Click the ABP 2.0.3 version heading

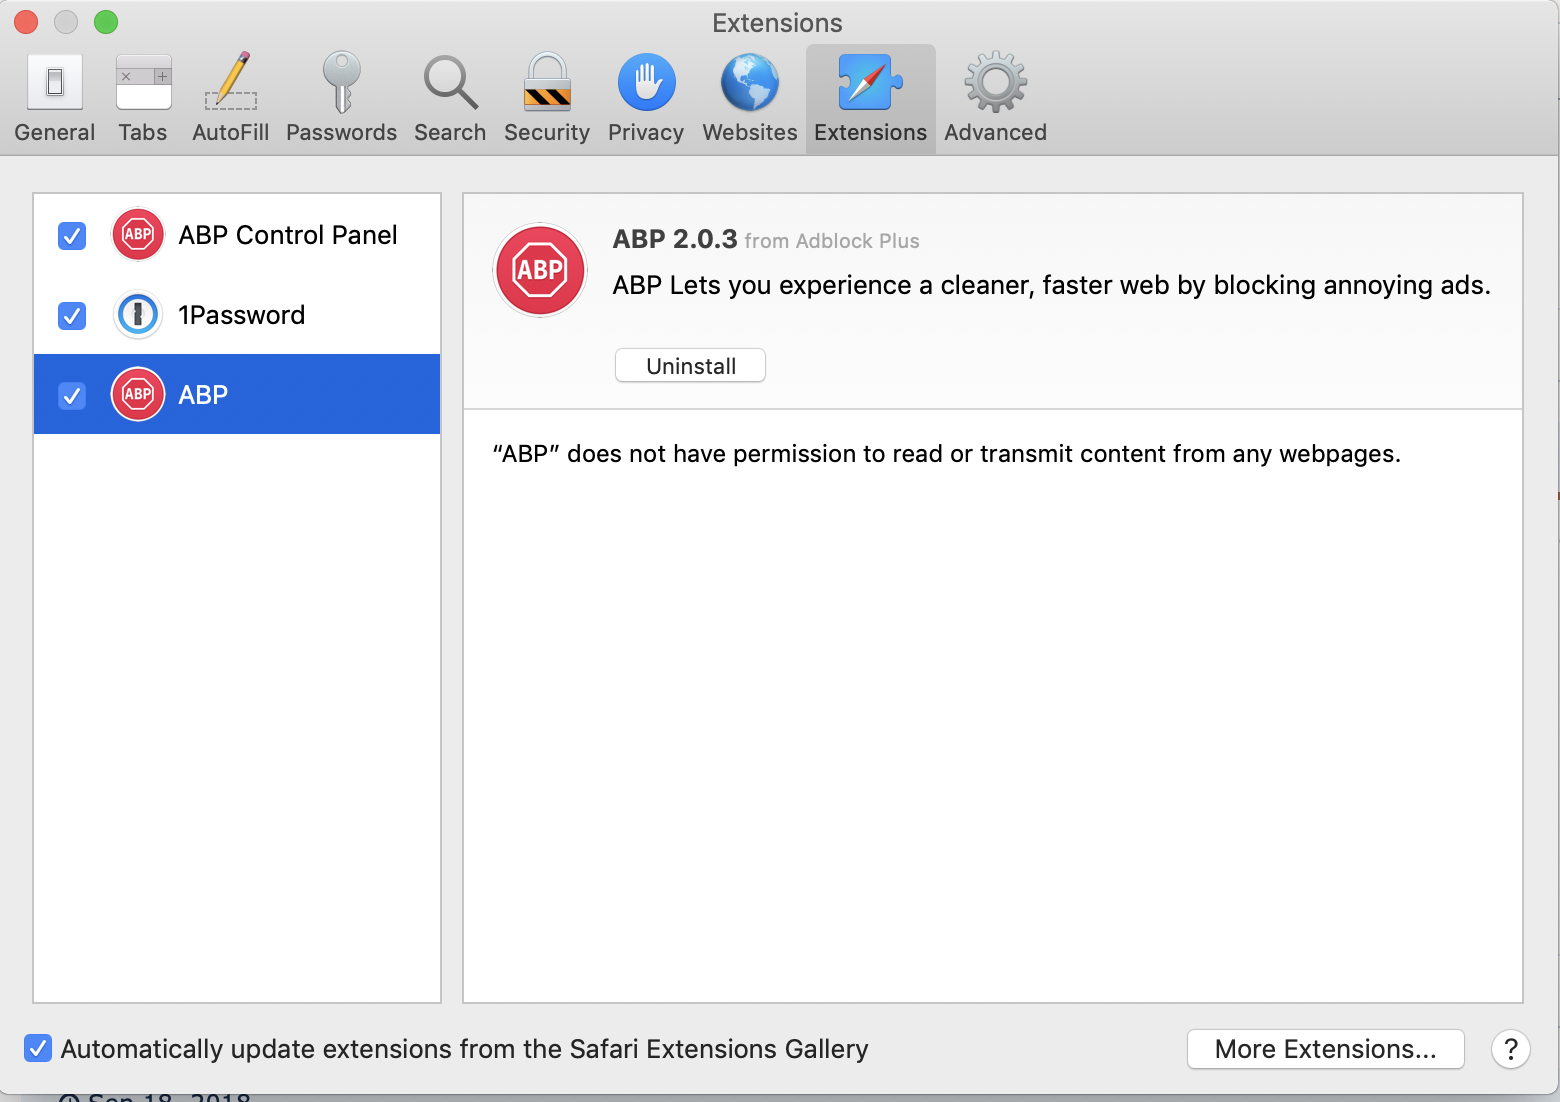pos(675,239)
